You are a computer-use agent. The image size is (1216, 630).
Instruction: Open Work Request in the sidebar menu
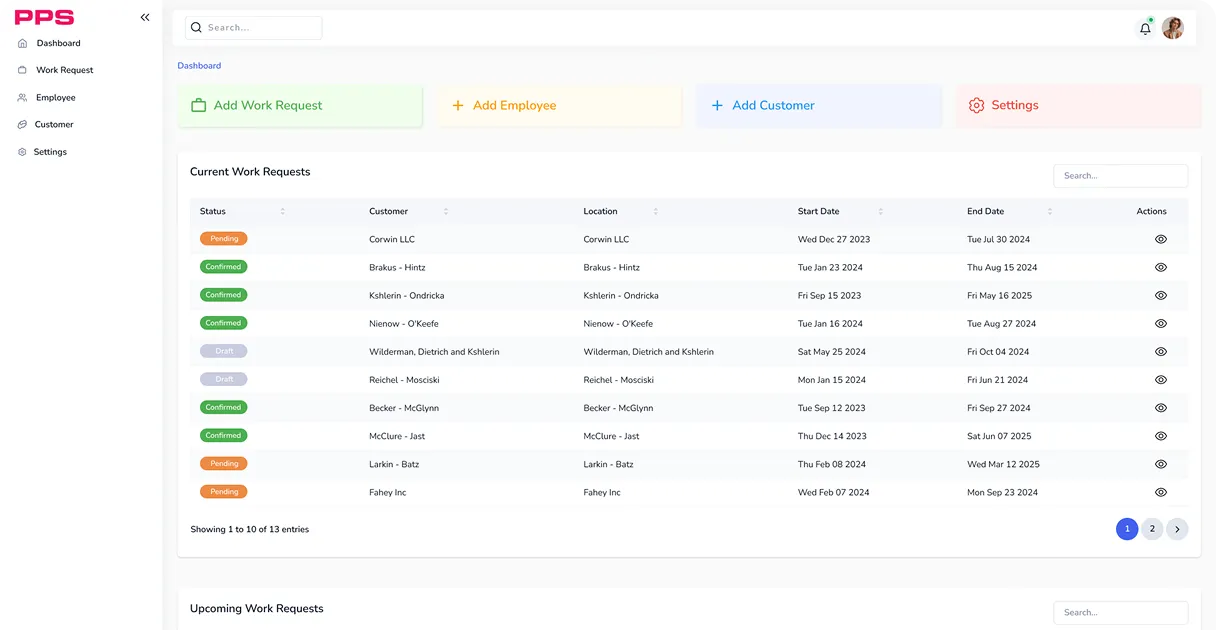(65, 70)
